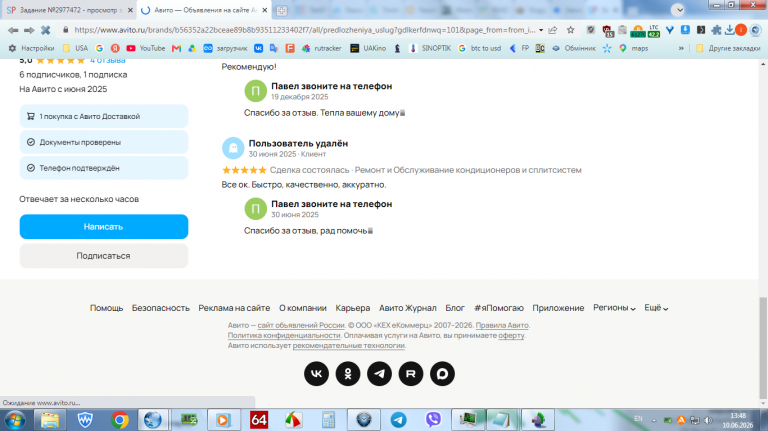Open the Другие закладки folder
The width and height of the screenshot is (768, 431).
[x=728, y=48]
